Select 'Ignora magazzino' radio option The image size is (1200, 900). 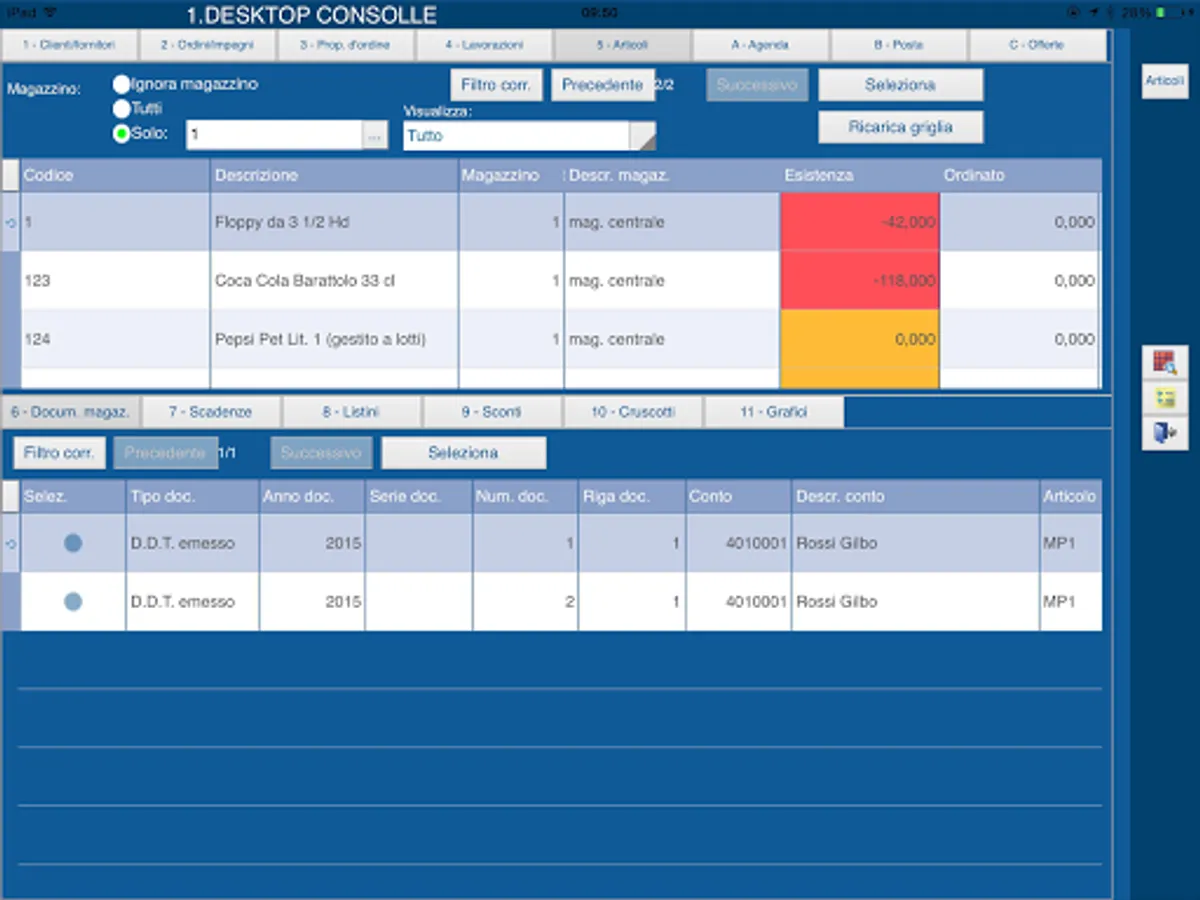pos(121,85)
